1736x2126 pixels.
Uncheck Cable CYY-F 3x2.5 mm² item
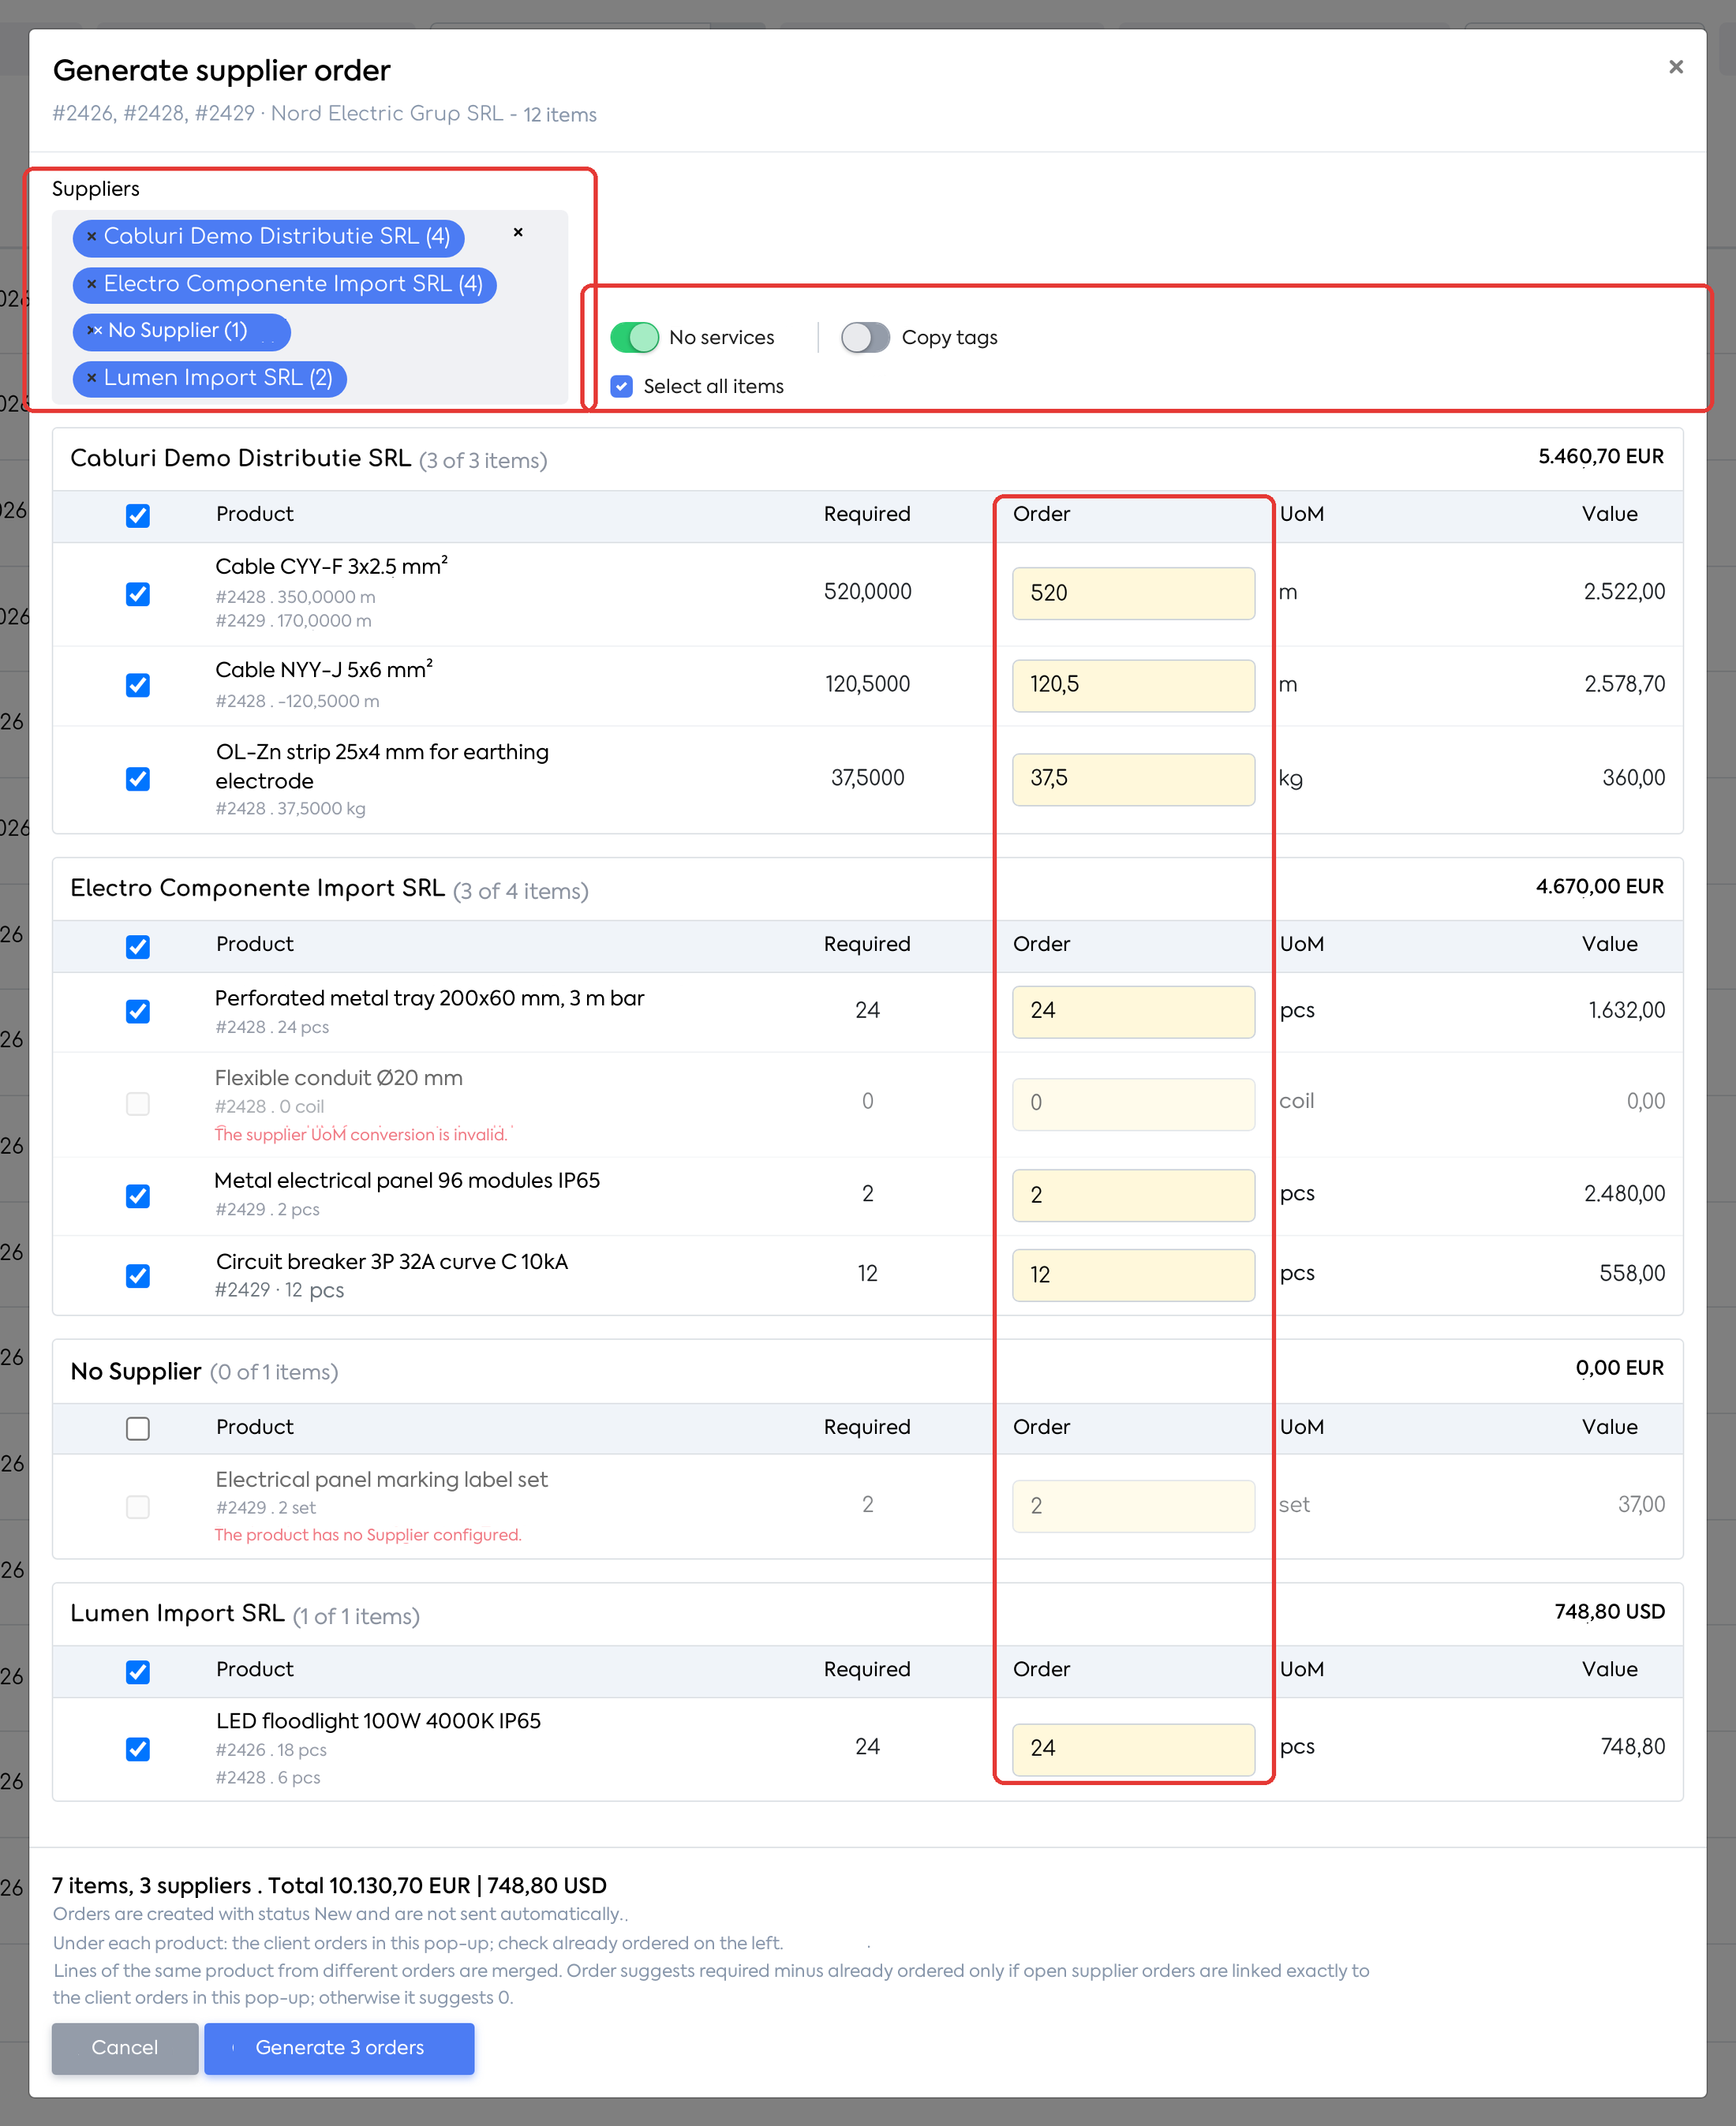(x=138, y=594)
